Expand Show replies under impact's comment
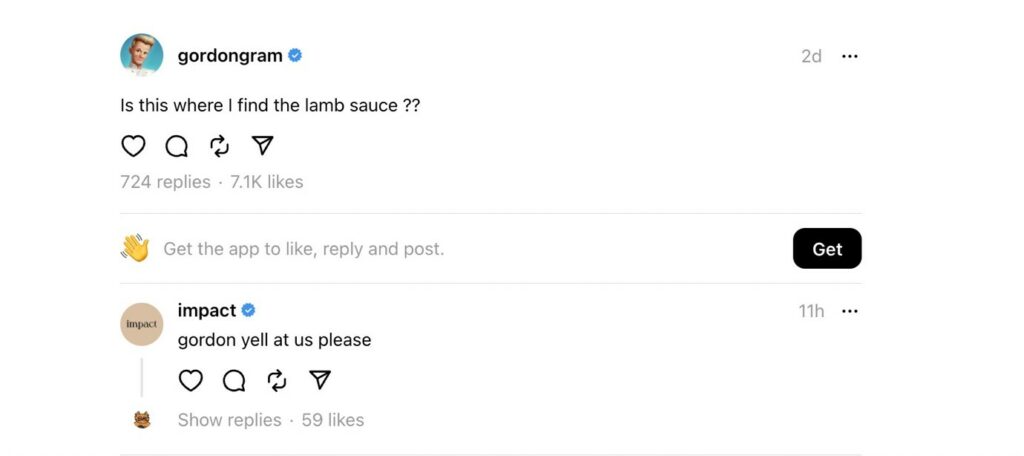The image size is (1024, 456). tap(229, 420)
